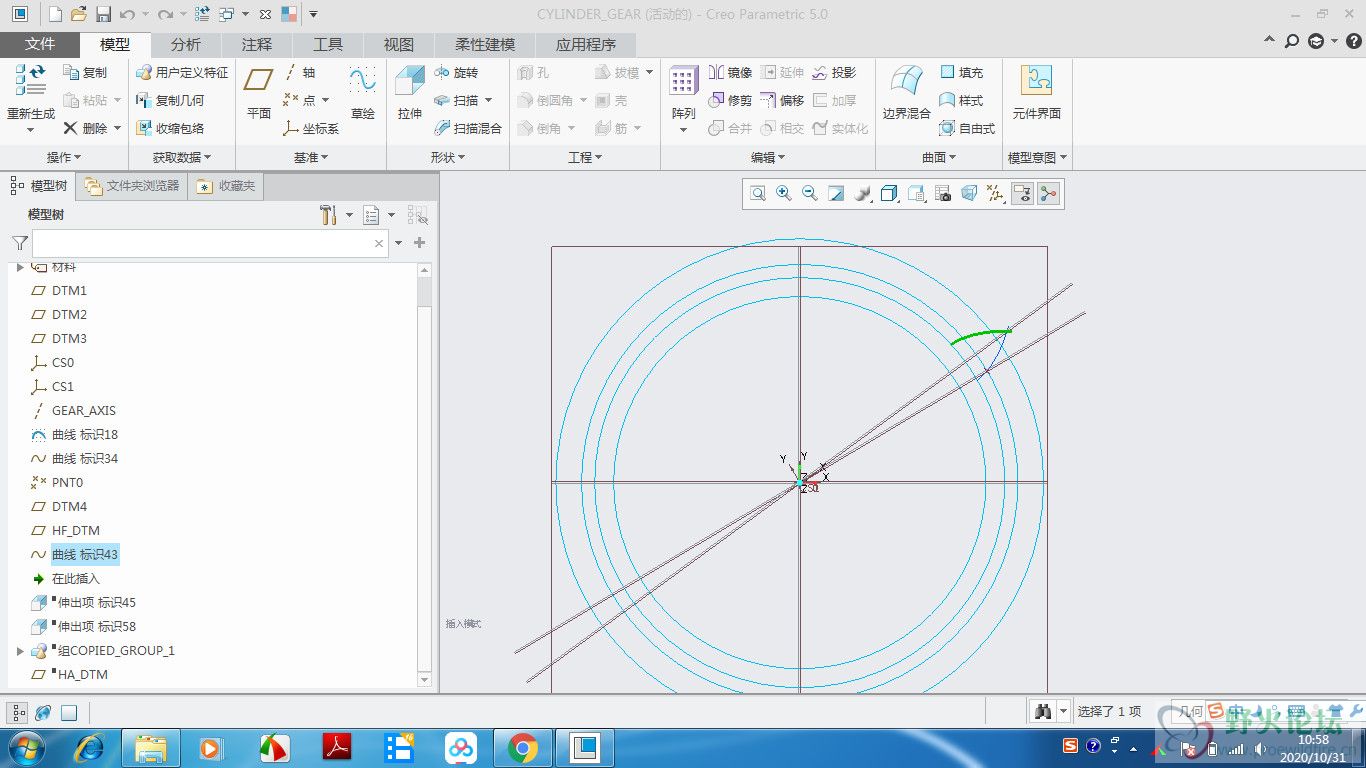Image resolution: width=1366 pixels, height=768 pixels.
Task: Open the 文件 menu
Action: click(40, 44)
